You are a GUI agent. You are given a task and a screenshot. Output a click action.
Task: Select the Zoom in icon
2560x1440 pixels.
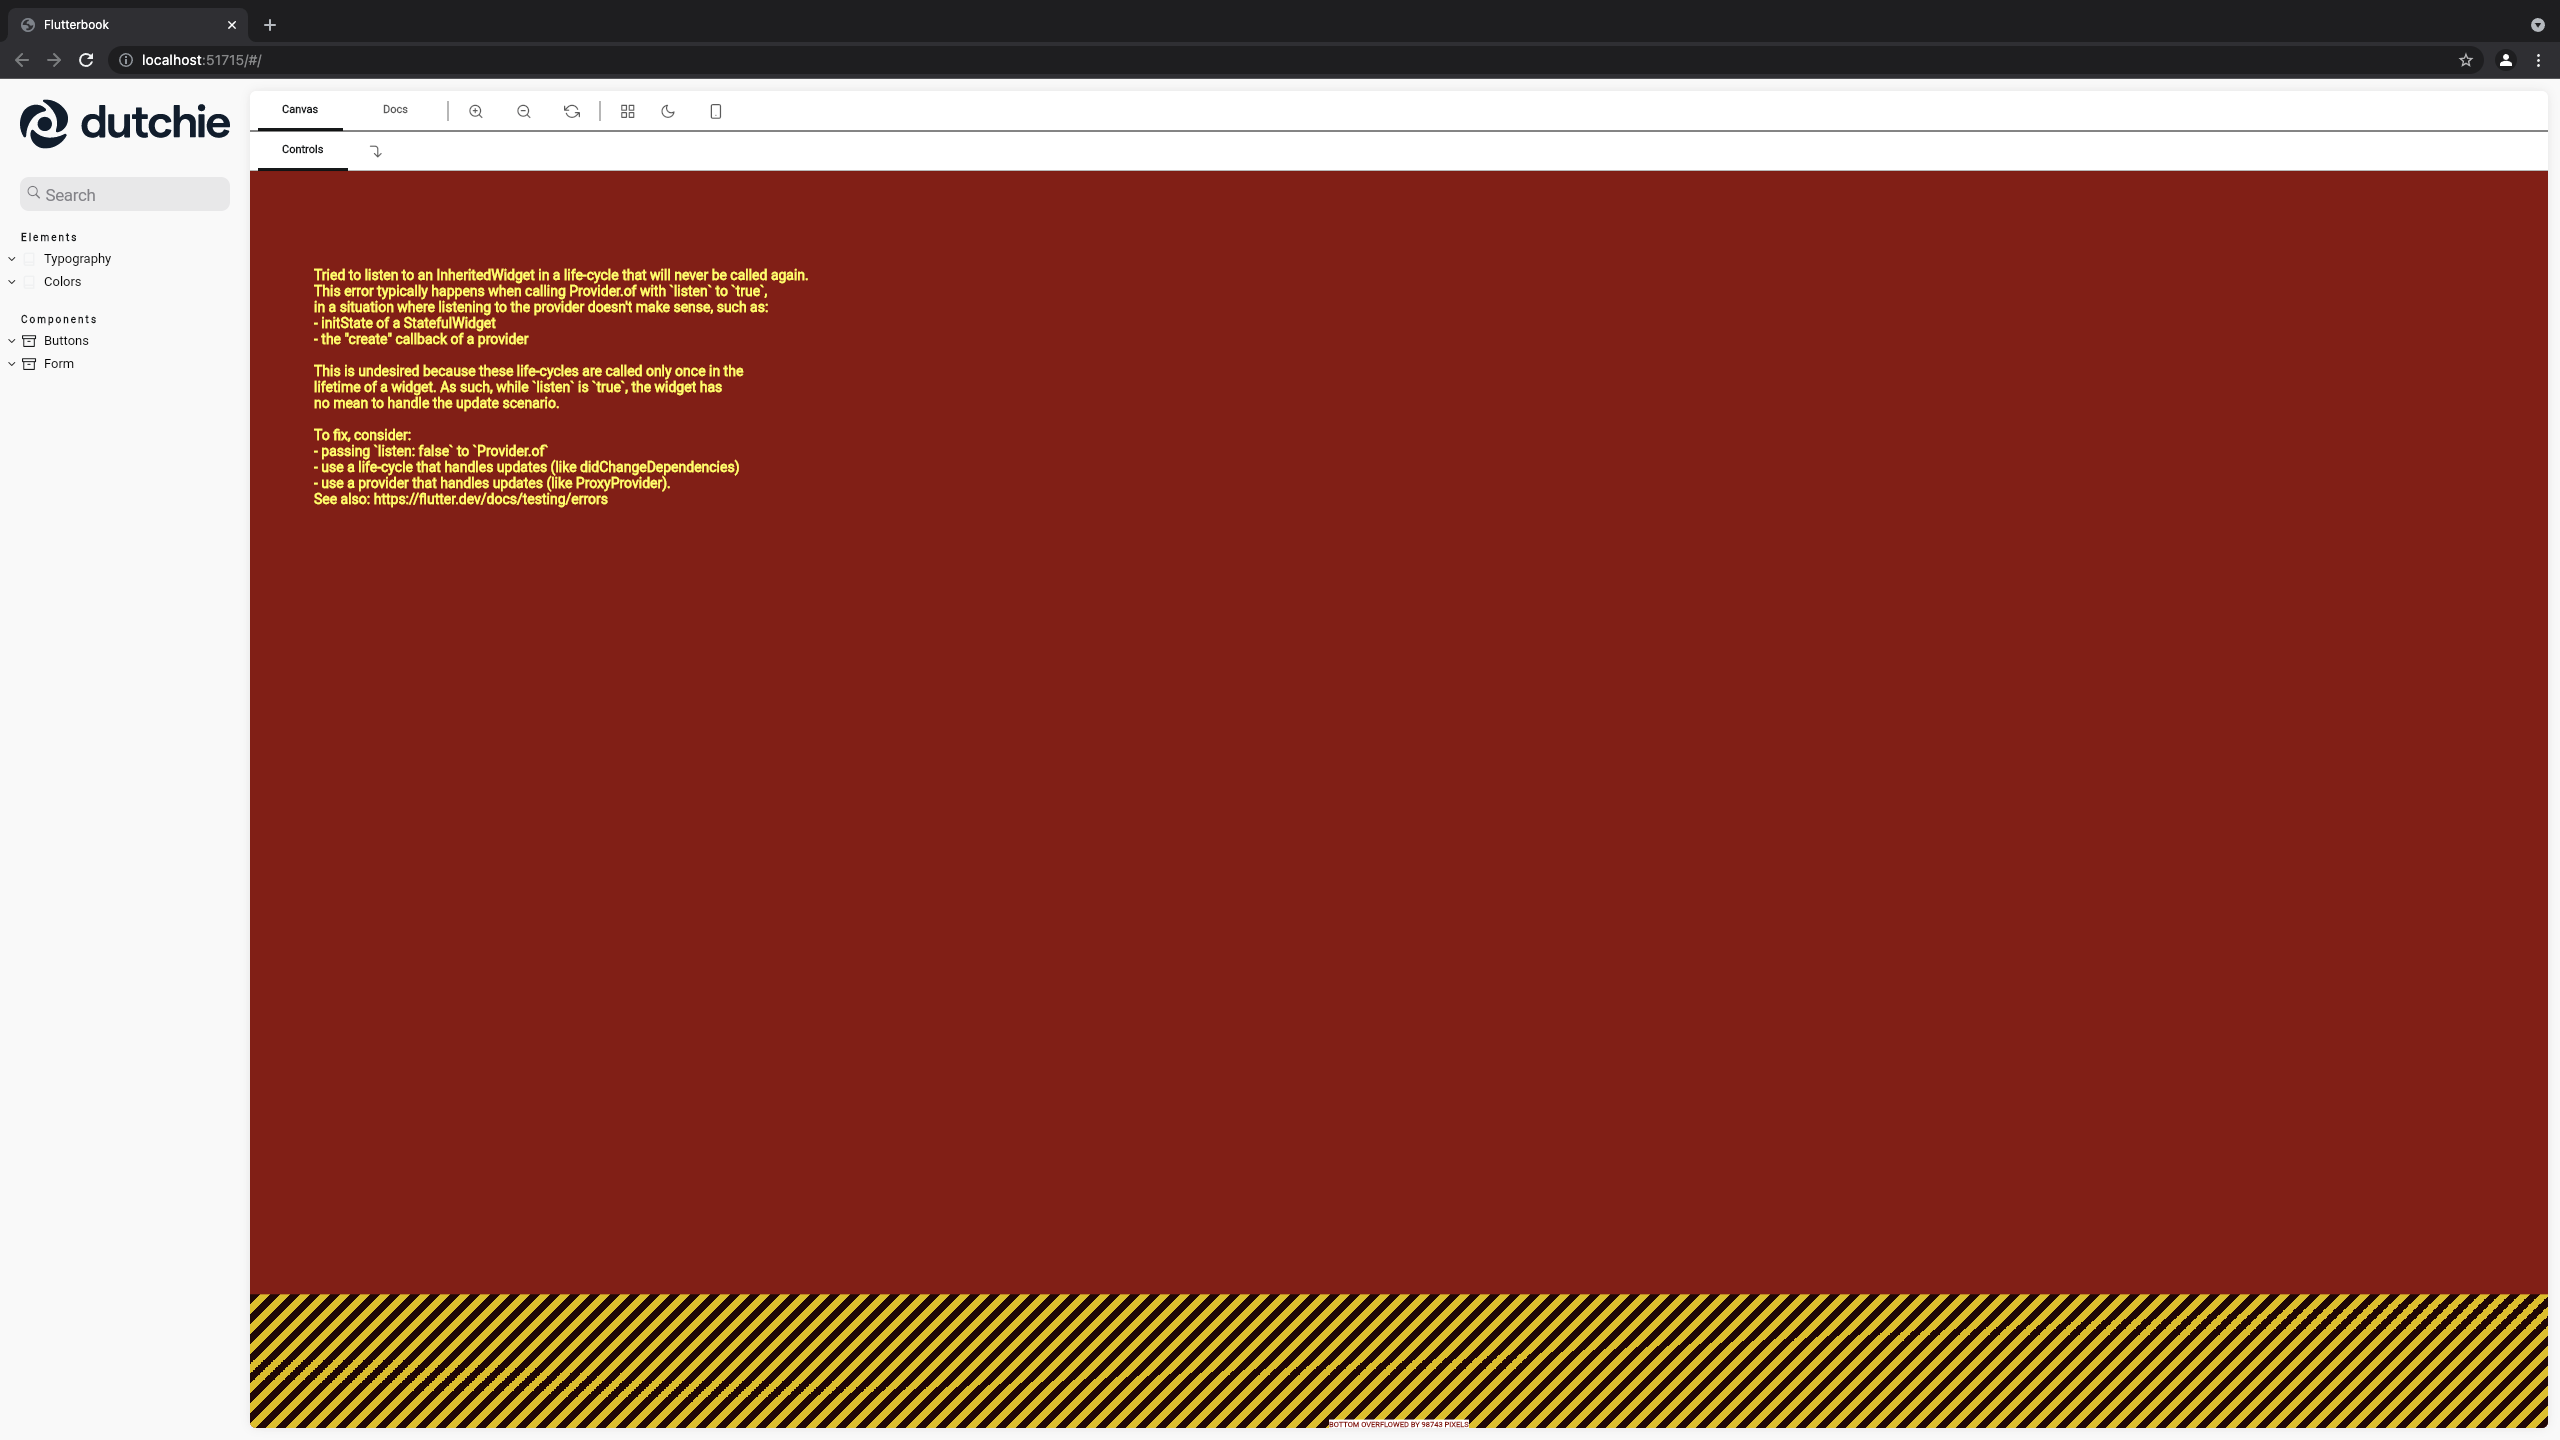point(475,111)
